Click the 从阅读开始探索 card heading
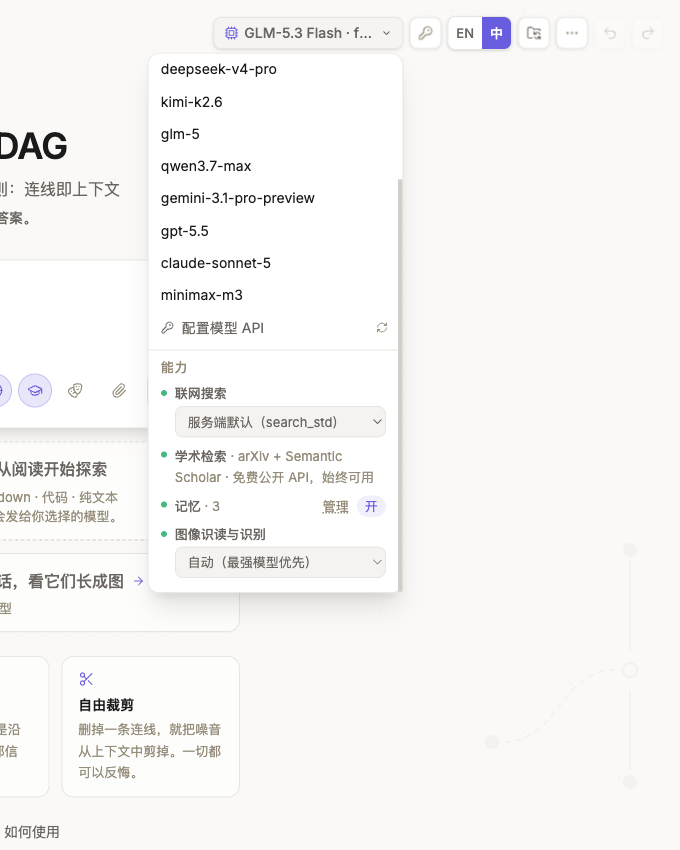 53,469
